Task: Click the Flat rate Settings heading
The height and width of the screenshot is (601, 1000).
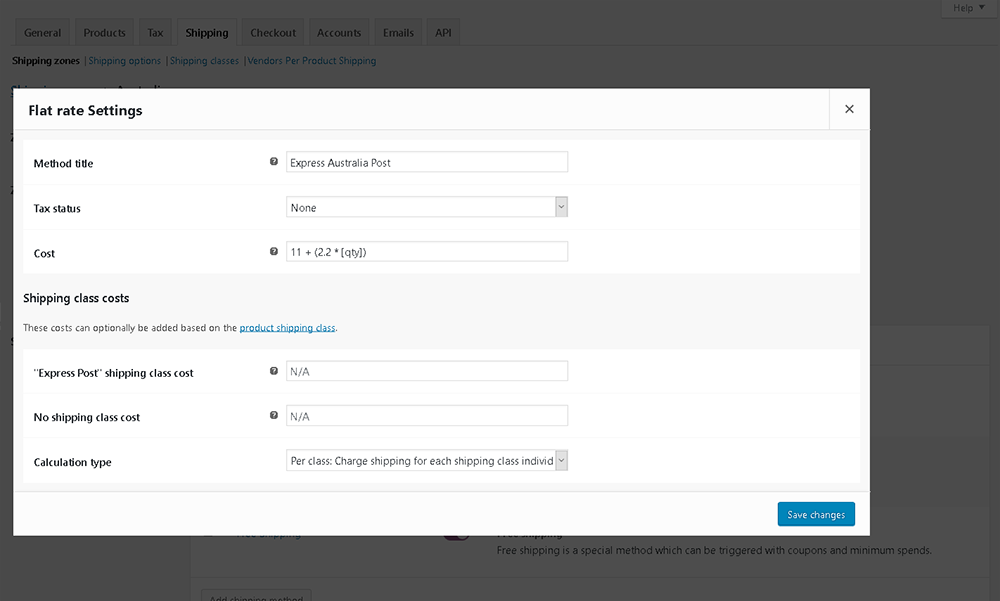Action: tap(85, 110)
